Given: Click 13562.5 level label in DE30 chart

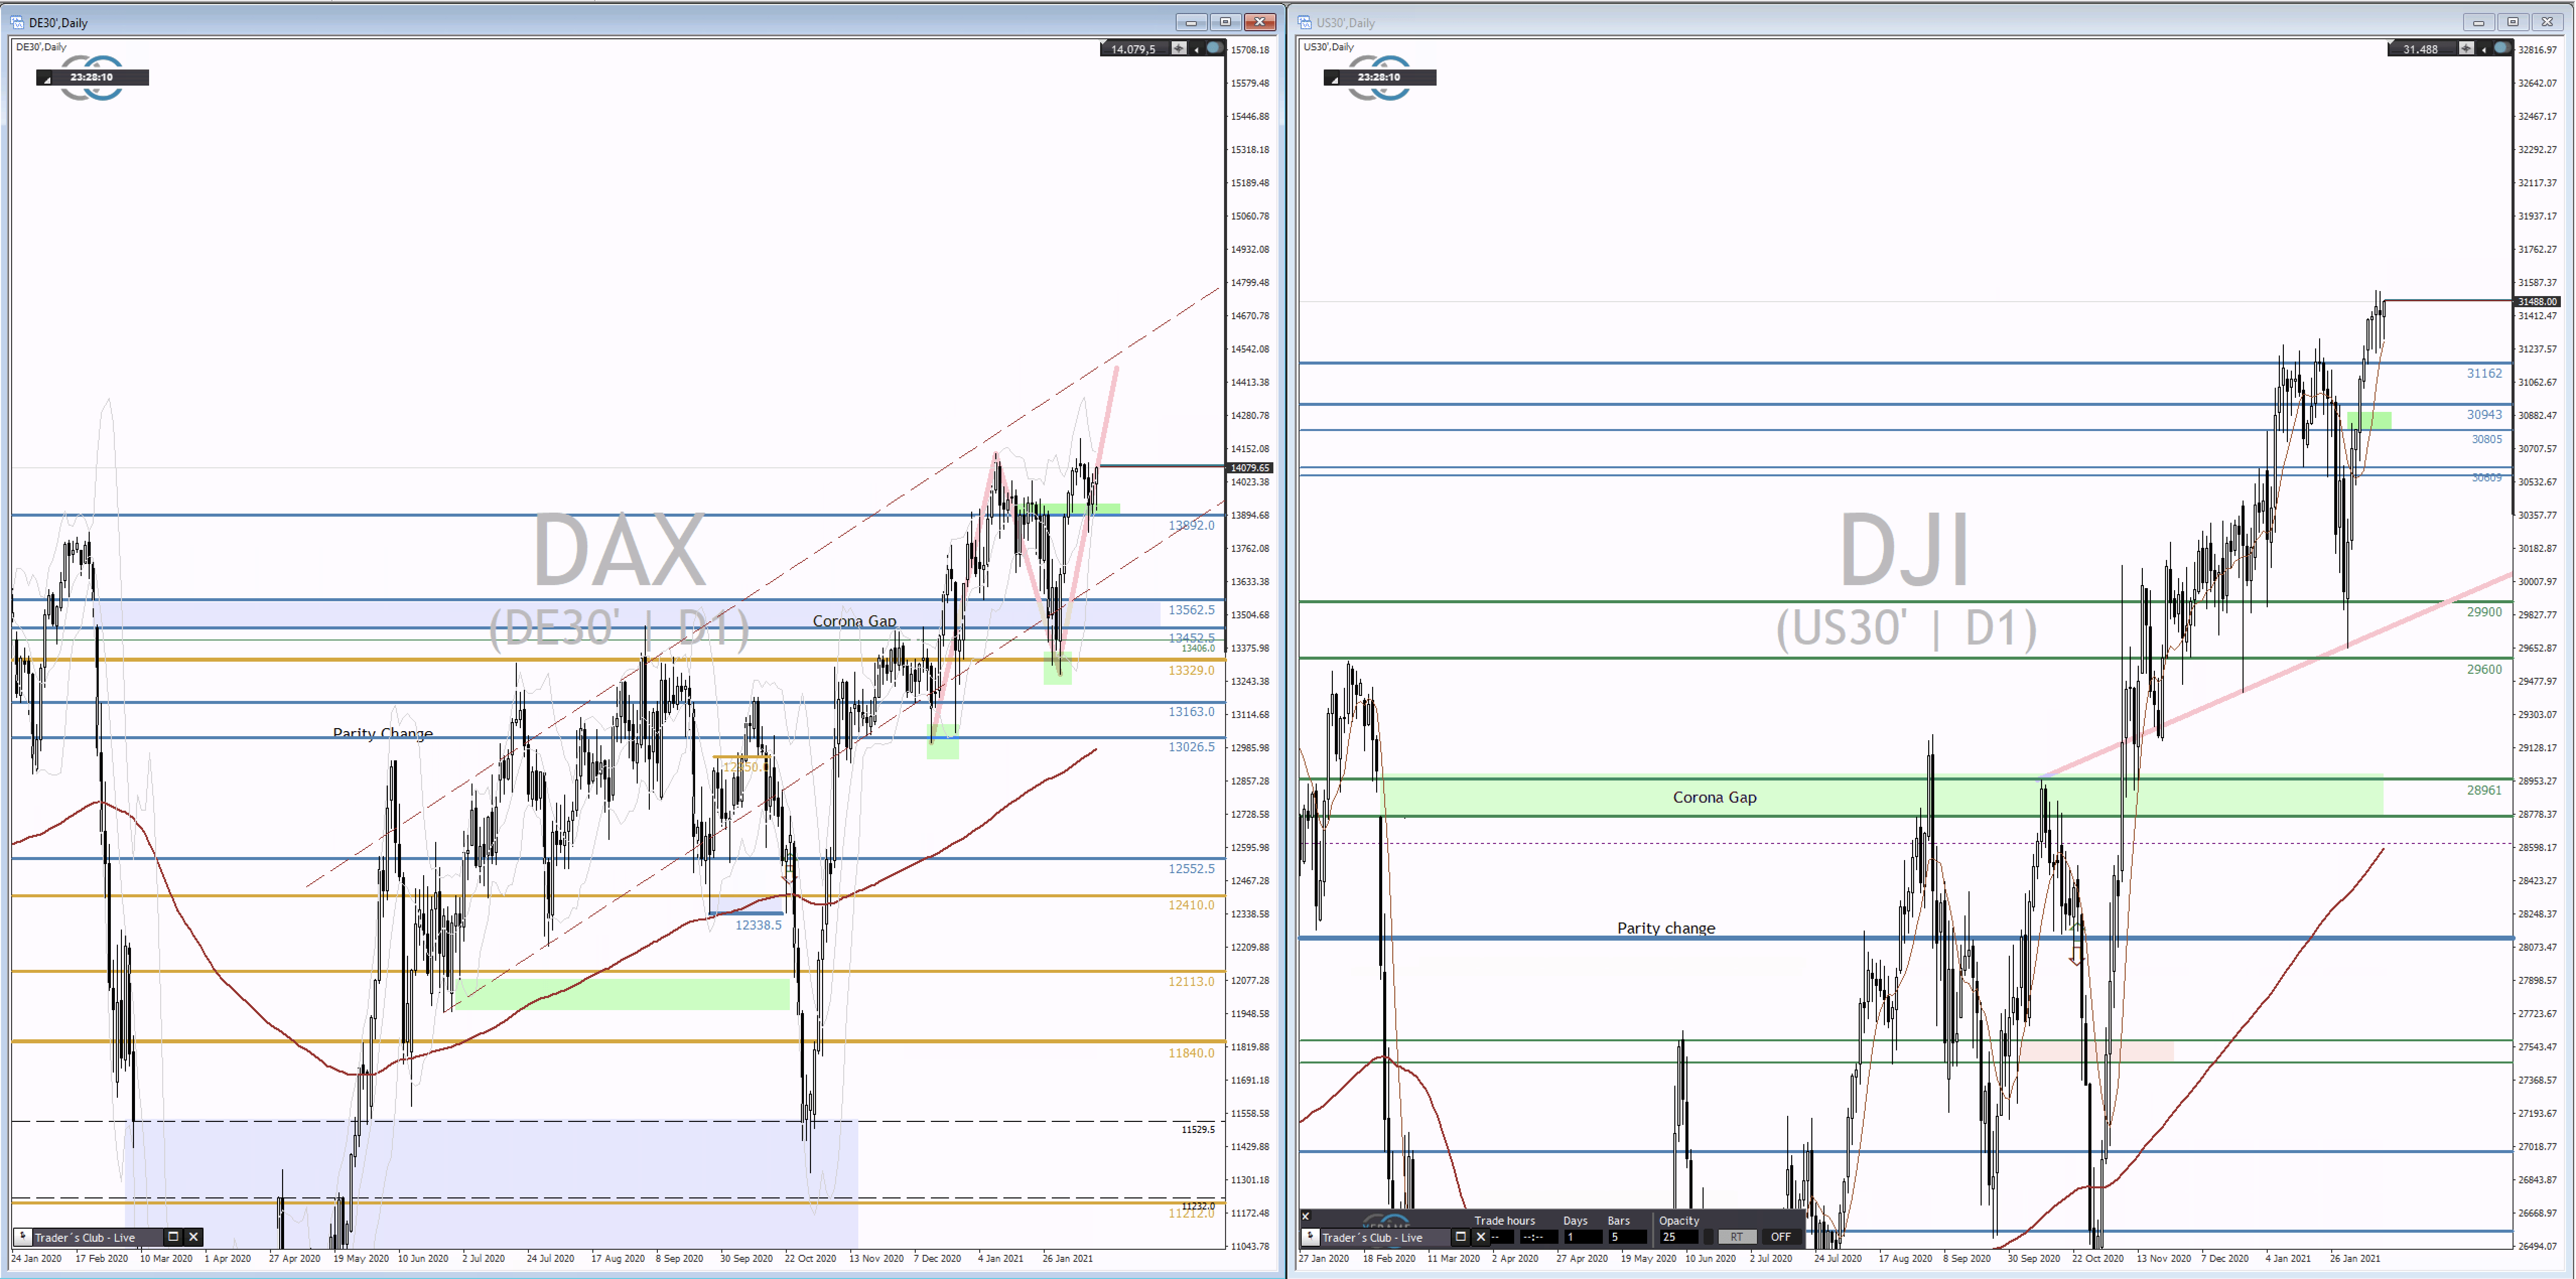Looking at the screenshot, I should (1192, 610).
